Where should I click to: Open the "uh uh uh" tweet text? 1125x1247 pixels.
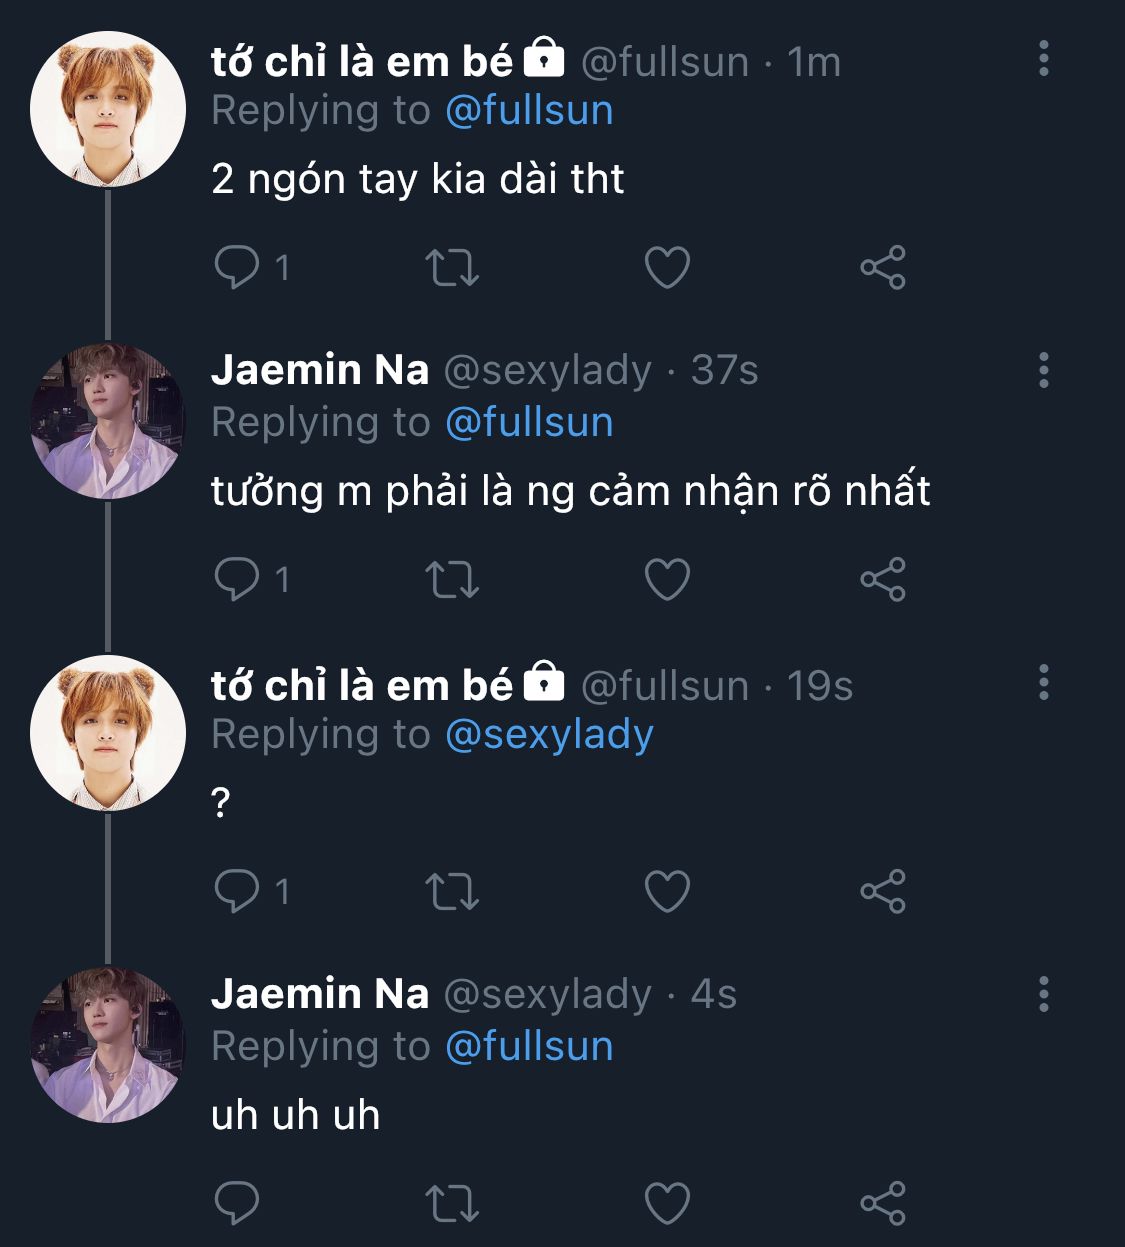pyautogui.click(x=296, y=1115)
